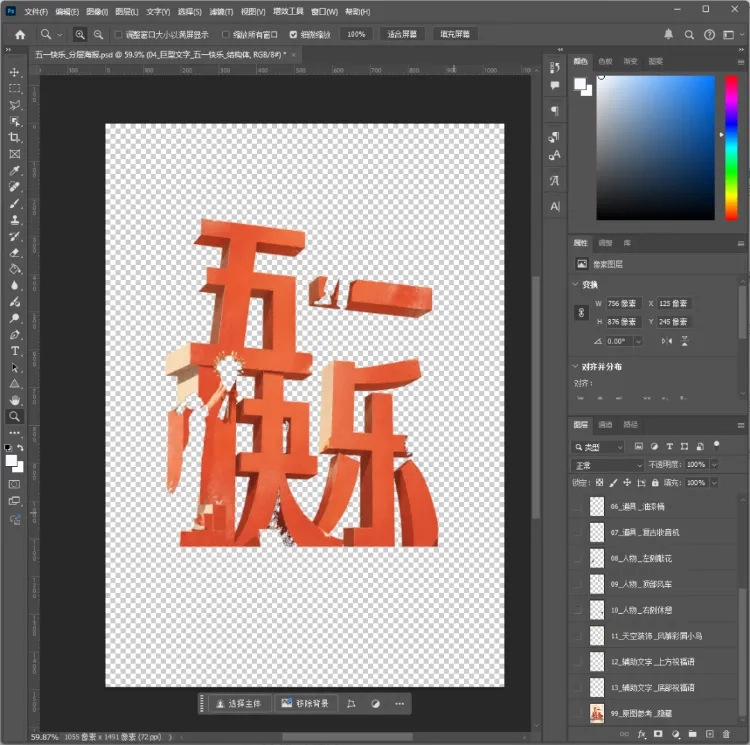Open the workspace switcher dropdown

[x=731, y=34]
